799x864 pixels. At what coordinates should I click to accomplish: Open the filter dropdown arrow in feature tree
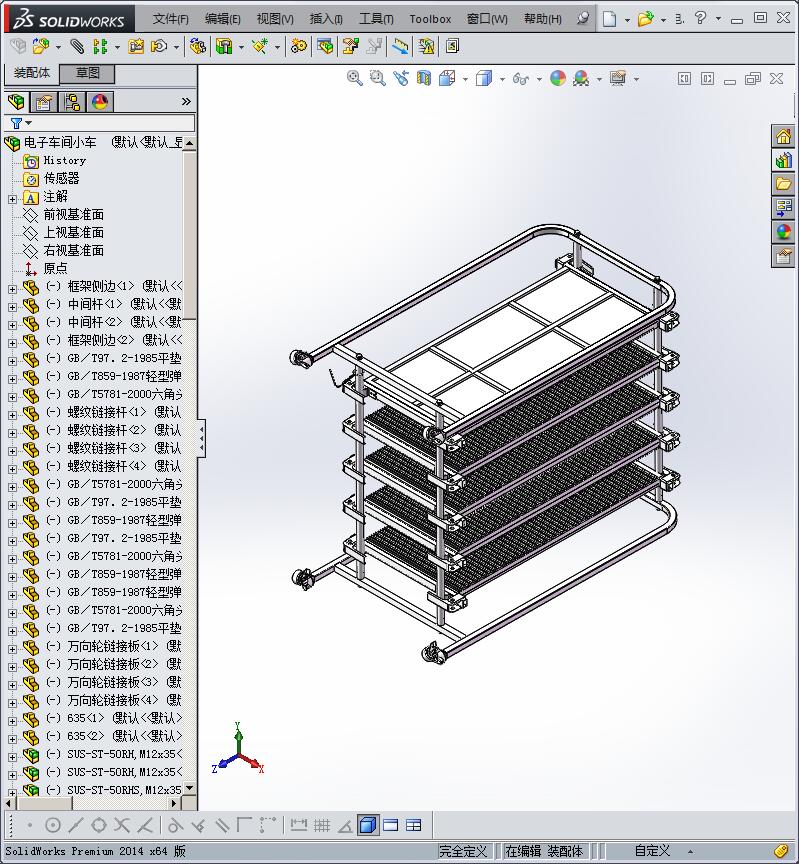click(29, 123)
